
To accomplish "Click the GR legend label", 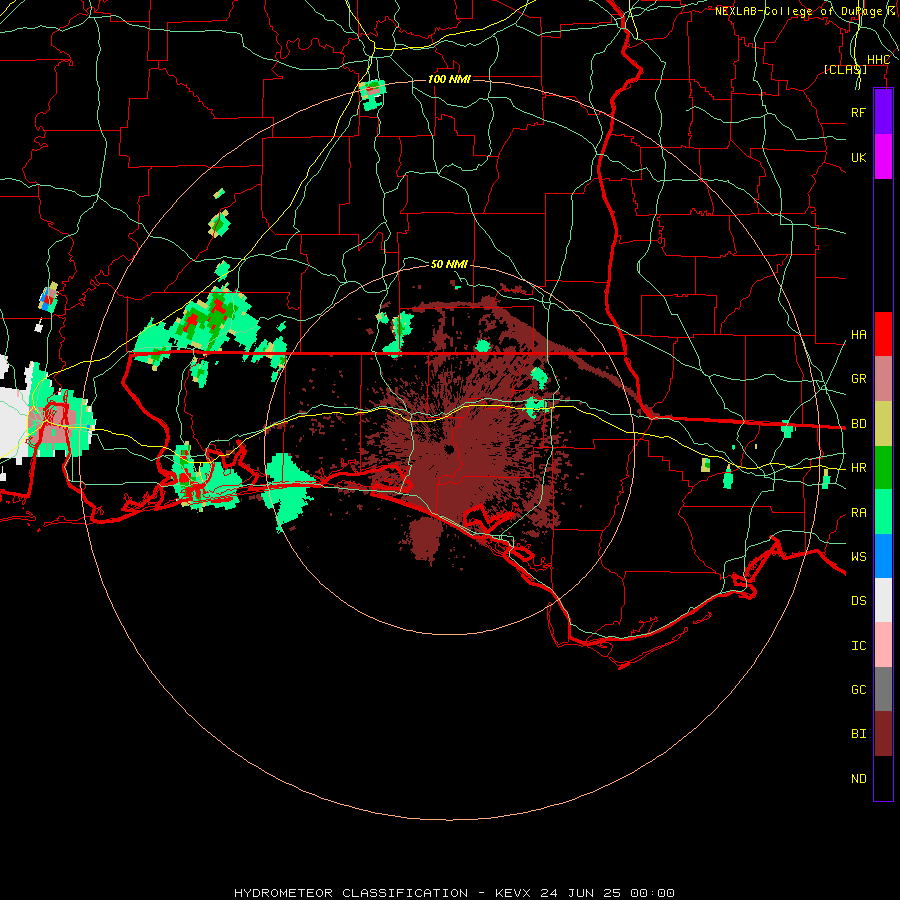I will [x=858, y=379].
